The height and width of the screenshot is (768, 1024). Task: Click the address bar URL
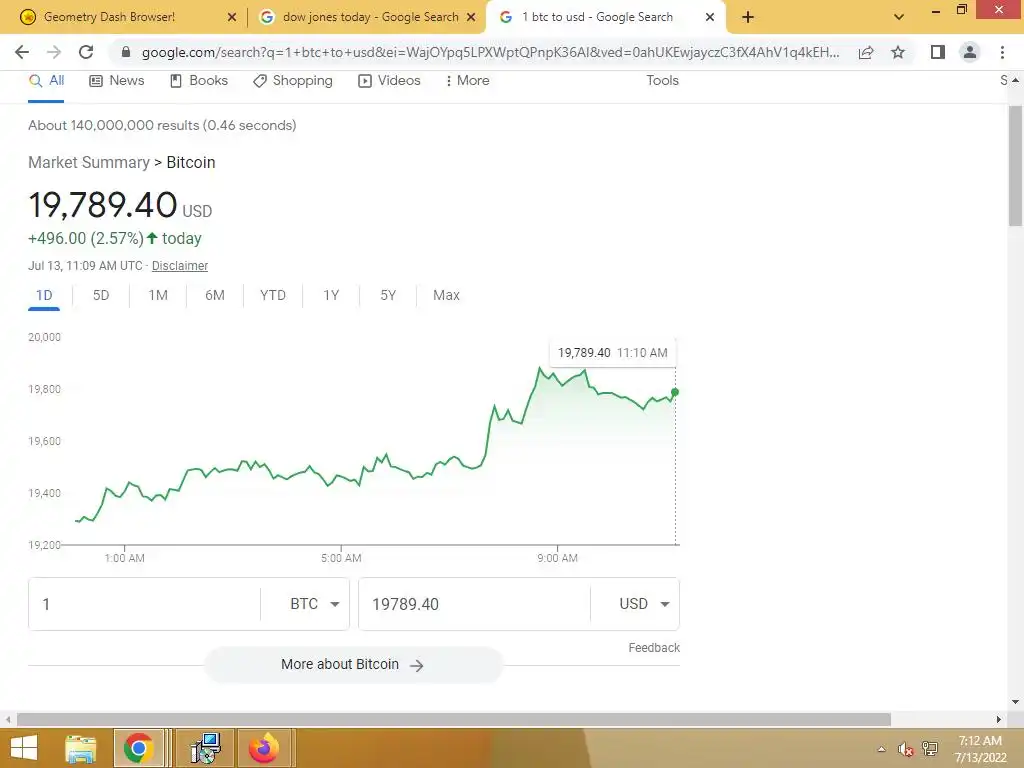pyautogui.click(x=490, y=52)
